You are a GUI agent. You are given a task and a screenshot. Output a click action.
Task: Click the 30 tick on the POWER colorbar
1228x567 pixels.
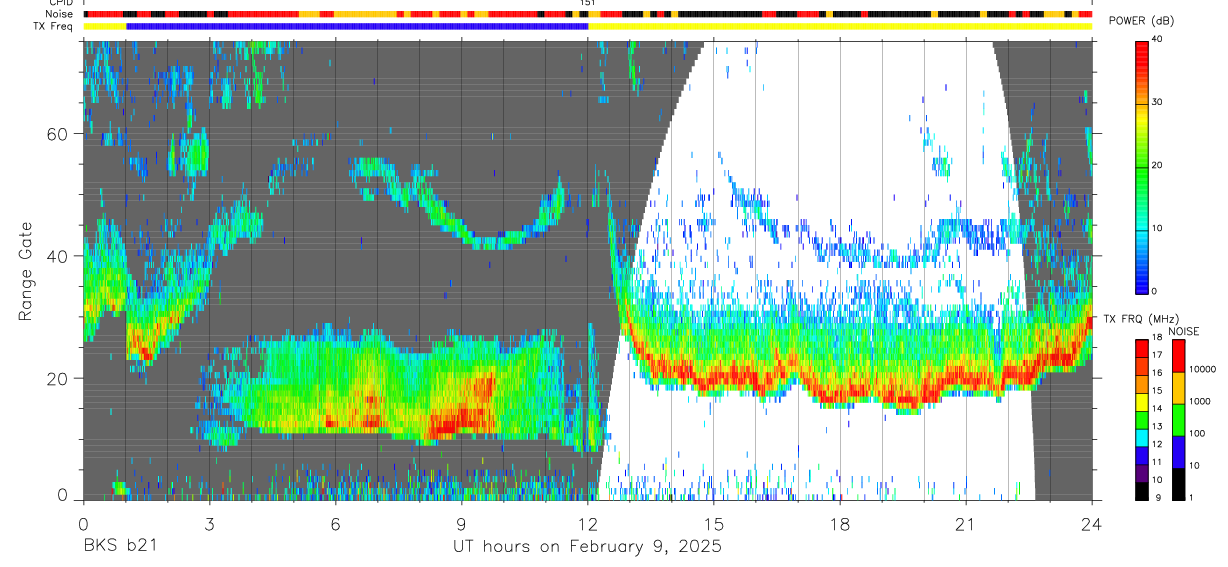coord(1157,102)
